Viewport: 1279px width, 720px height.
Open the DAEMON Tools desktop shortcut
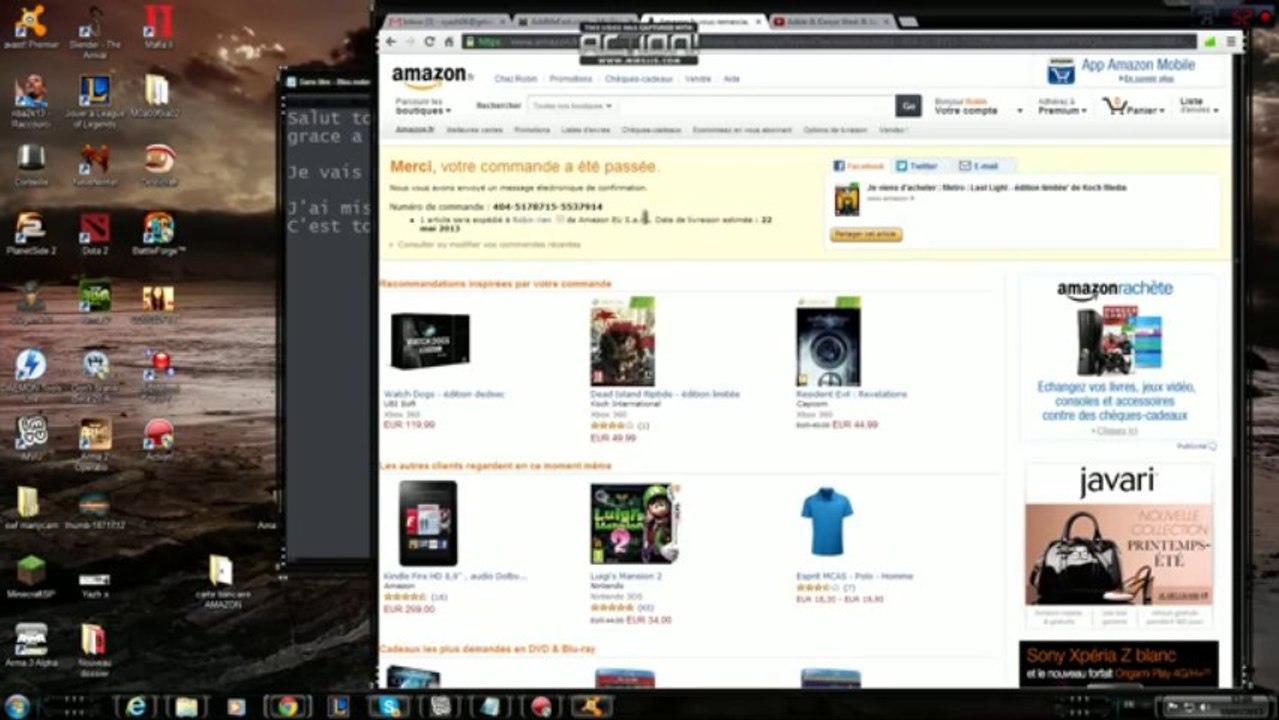pyautogui.click(x=30, y=372)
